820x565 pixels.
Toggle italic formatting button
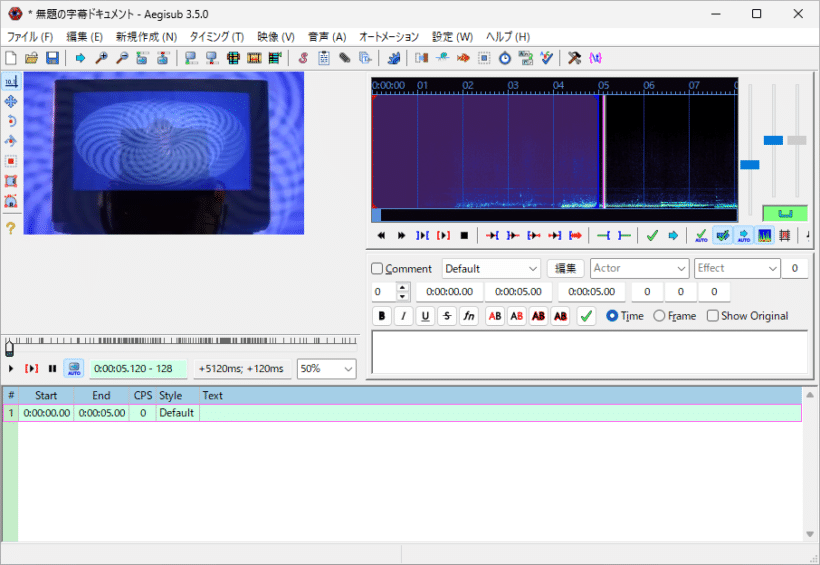[x=403, y=316]
